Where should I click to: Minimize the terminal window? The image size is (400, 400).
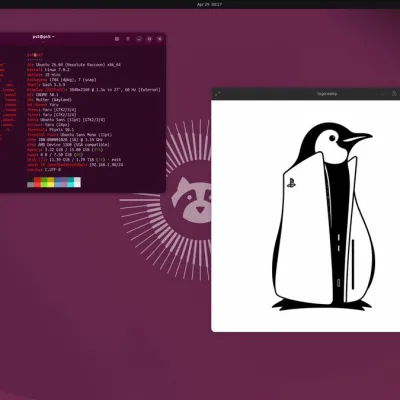click(x=139, y=39)
